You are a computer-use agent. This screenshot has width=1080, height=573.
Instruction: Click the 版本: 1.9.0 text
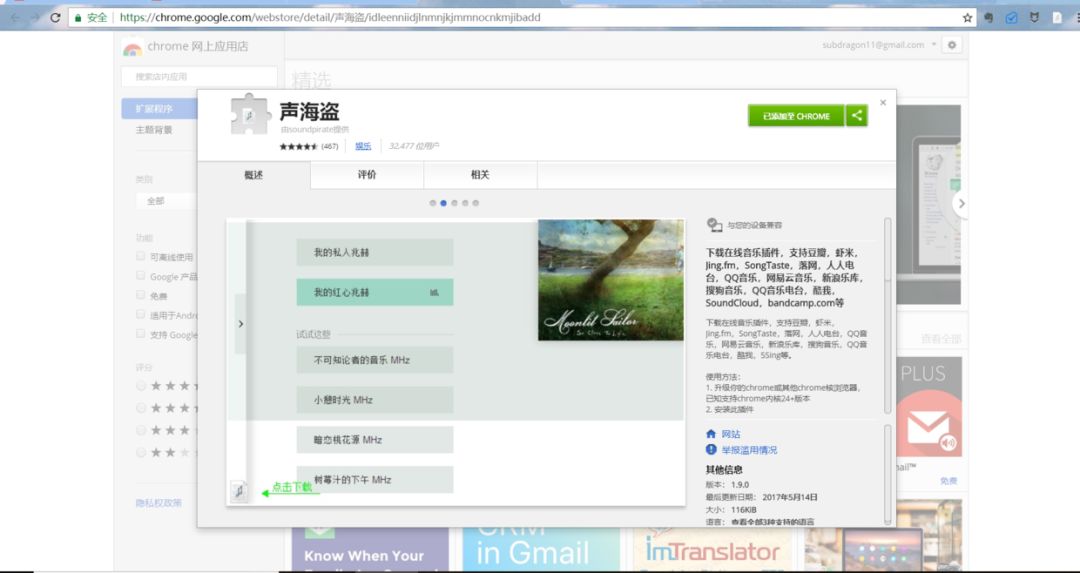coord(727,485)
